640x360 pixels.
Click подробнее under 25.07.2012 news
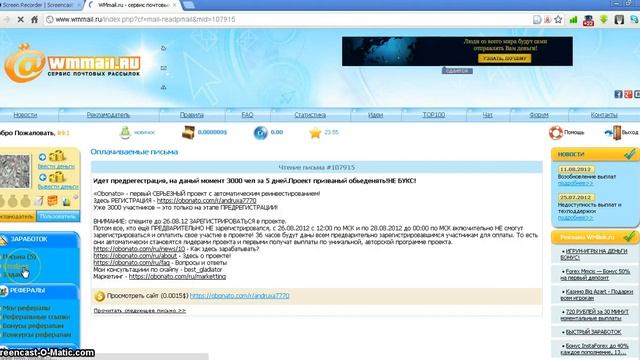point(576,218)
